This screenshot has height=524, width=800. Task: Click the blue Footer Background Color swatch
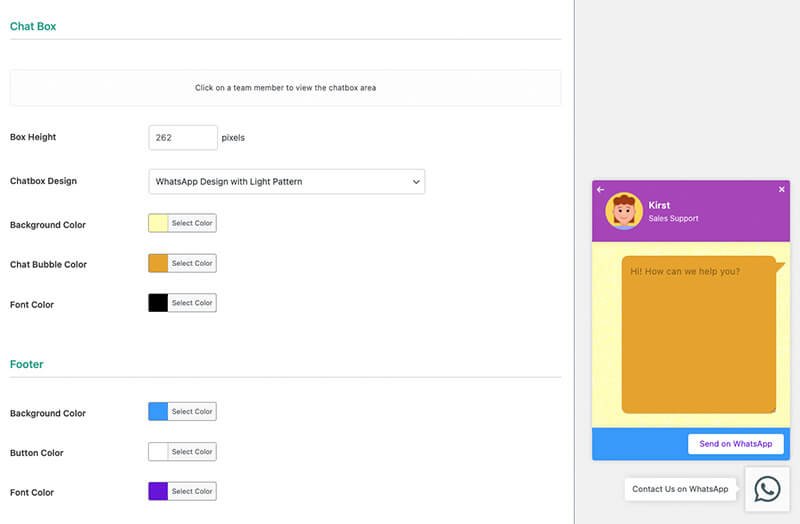pos(158,412)
